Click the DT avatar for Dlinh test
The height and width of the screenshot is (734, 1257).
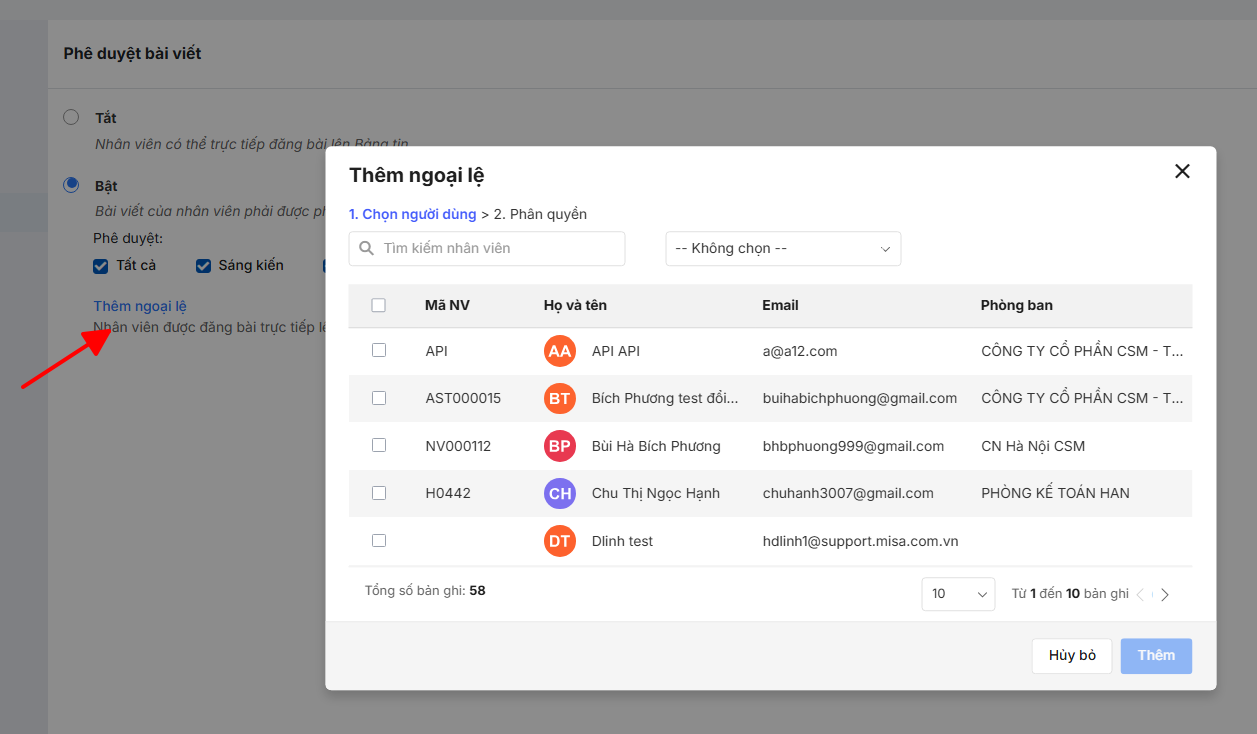(560, 541)
